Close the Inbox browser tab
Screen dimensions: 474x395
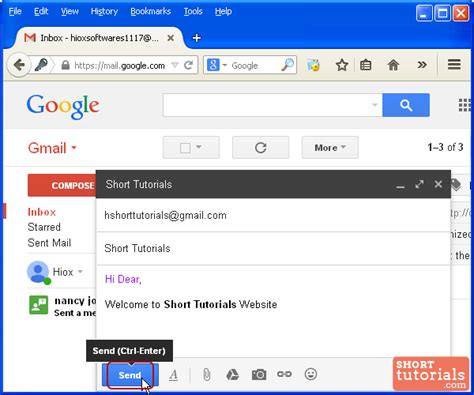click(x=170, y=38)
